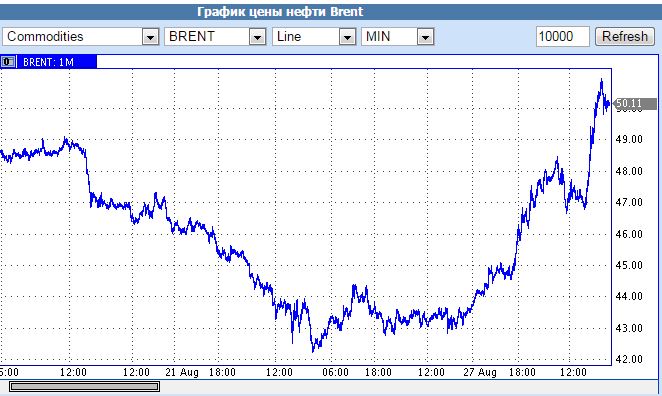Click the highest peak of the price line

tap(601, 80)
